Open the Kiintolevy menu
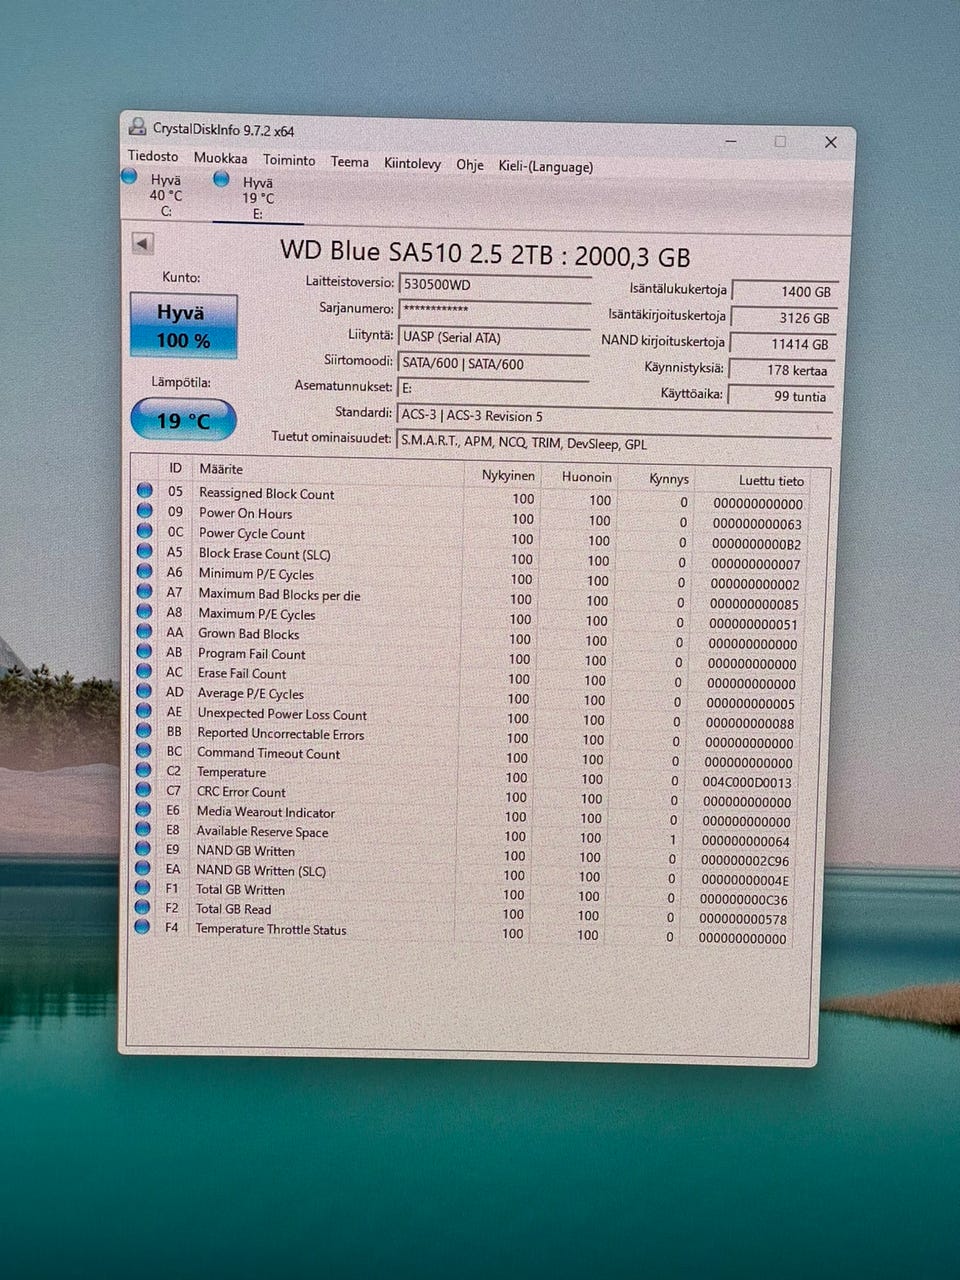This screenshot has width=960, height=1280. coord(412,164)
